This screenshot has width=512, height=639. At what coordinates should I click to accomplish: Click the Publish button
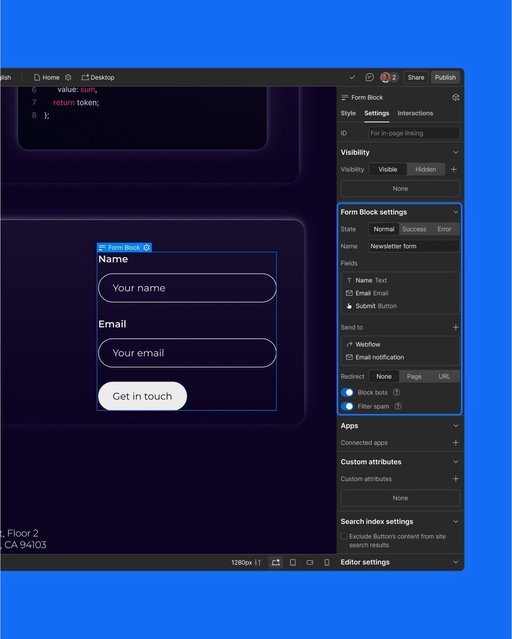(445, 77)
